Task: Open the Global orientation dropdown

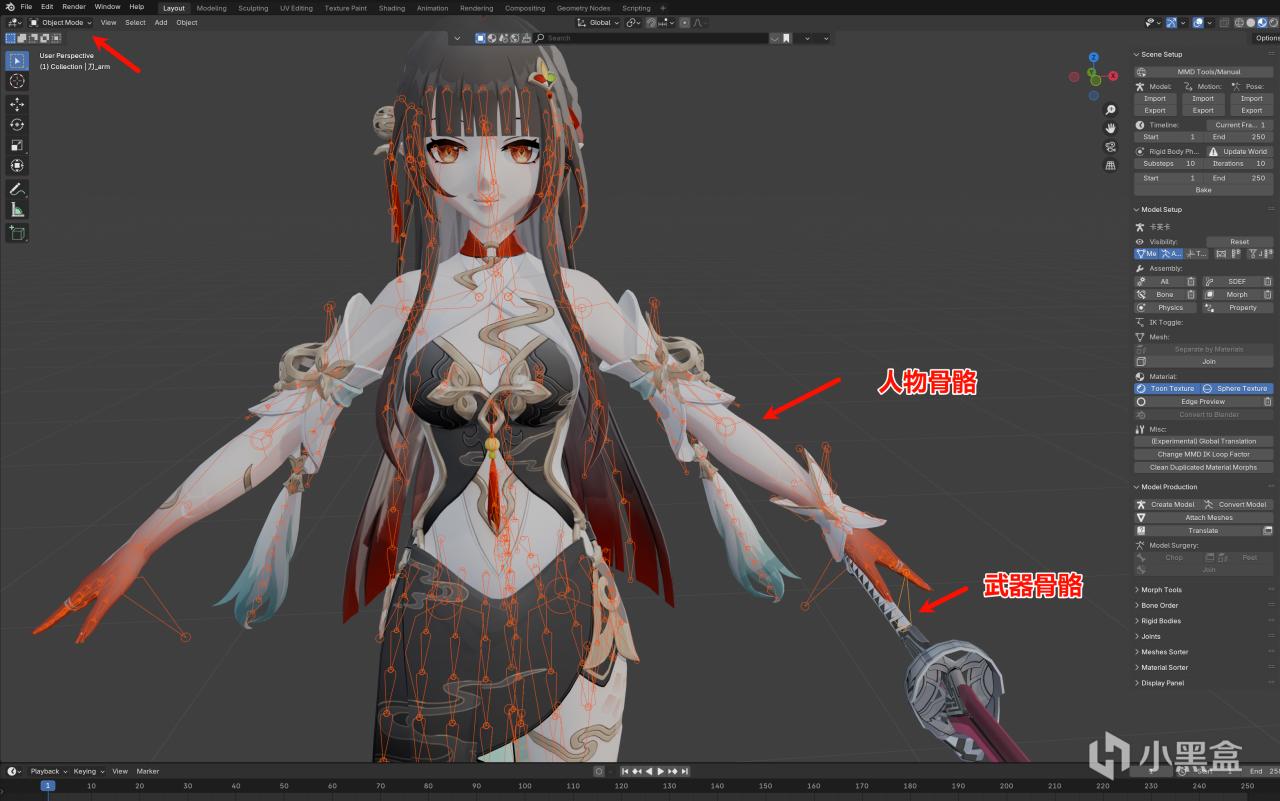Action: tap(598, 22)
